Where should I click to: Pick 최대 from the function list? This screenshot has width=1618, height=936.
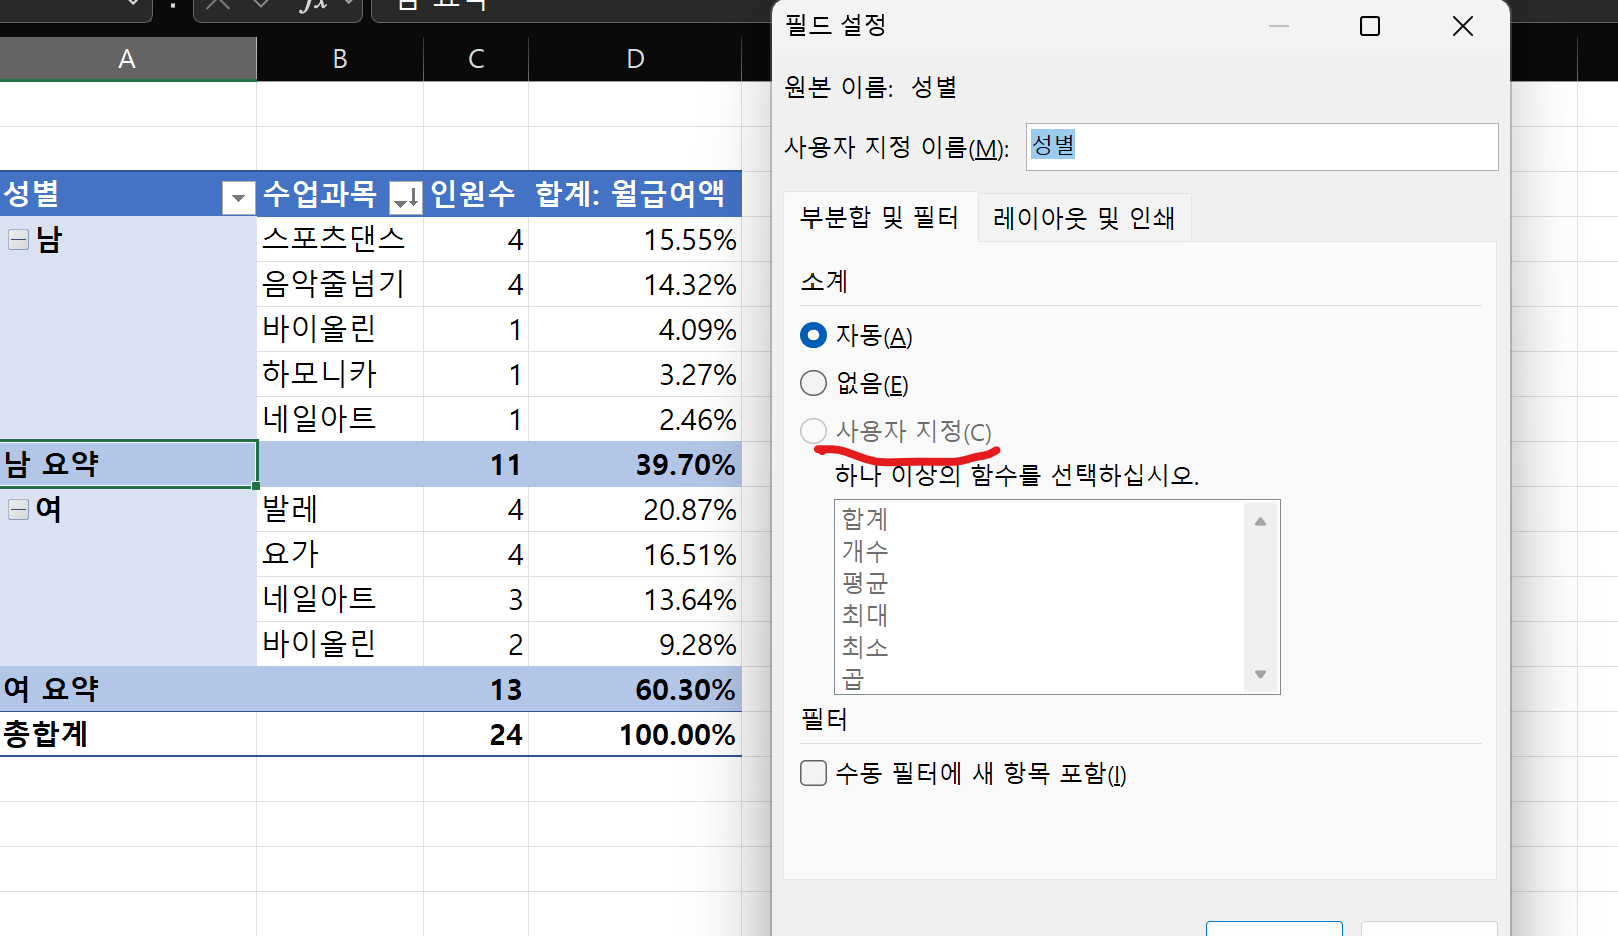click(865, 614)
